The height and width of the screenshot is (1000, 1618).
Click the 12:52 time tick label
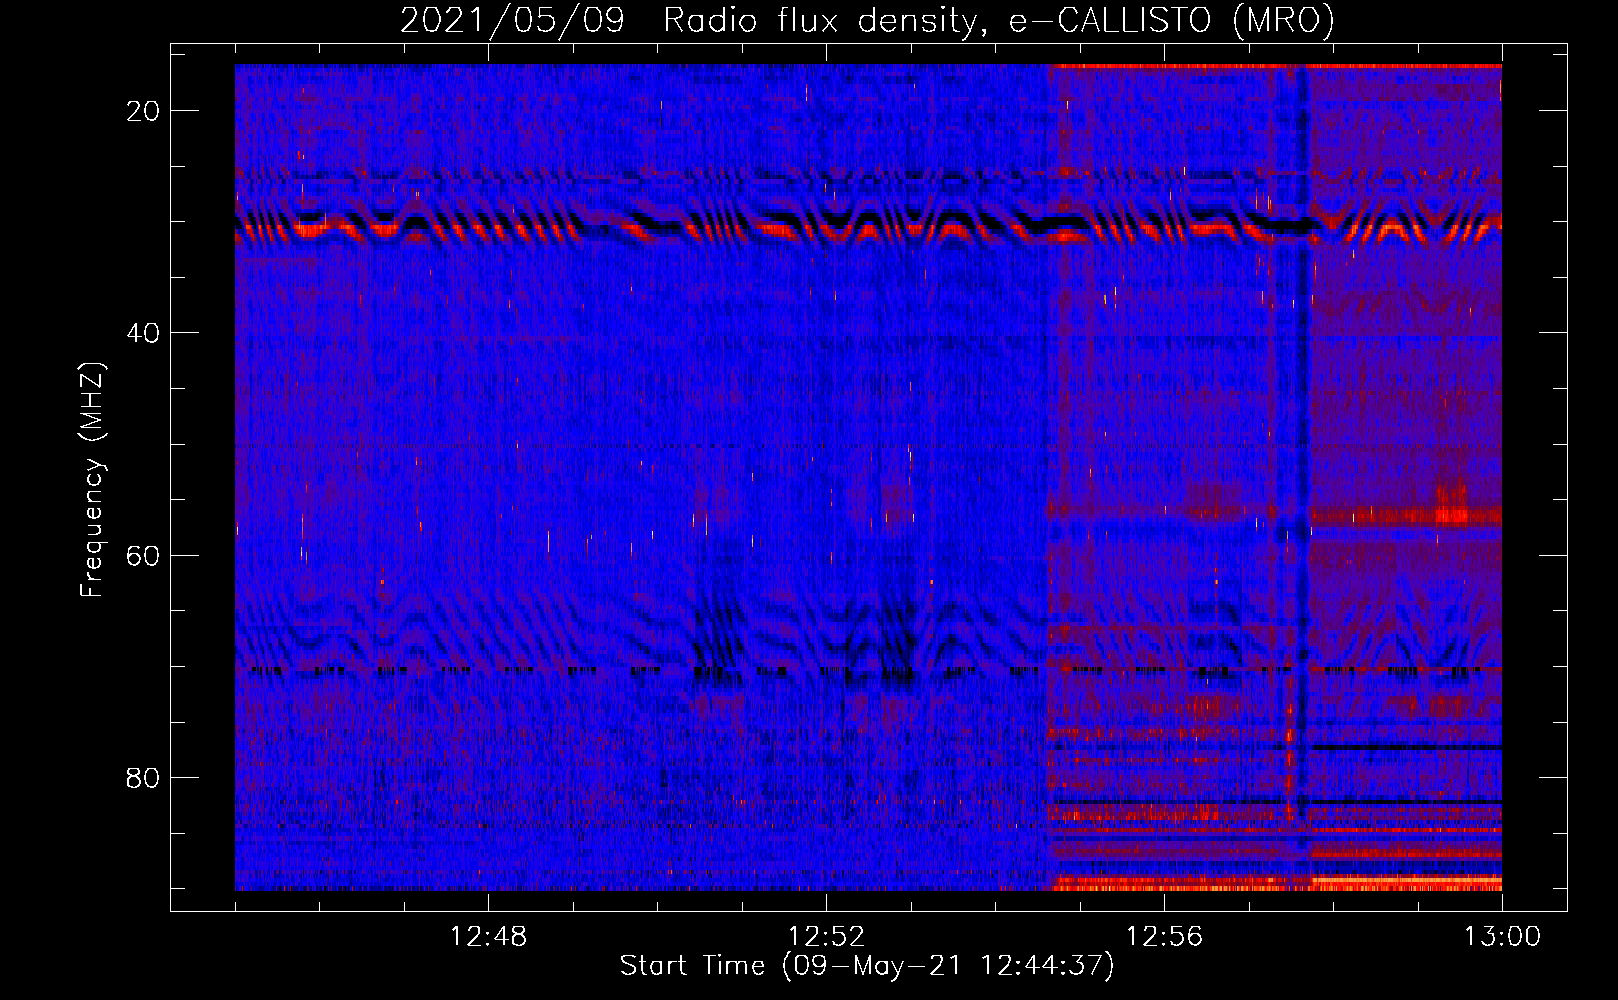[826, 937]
